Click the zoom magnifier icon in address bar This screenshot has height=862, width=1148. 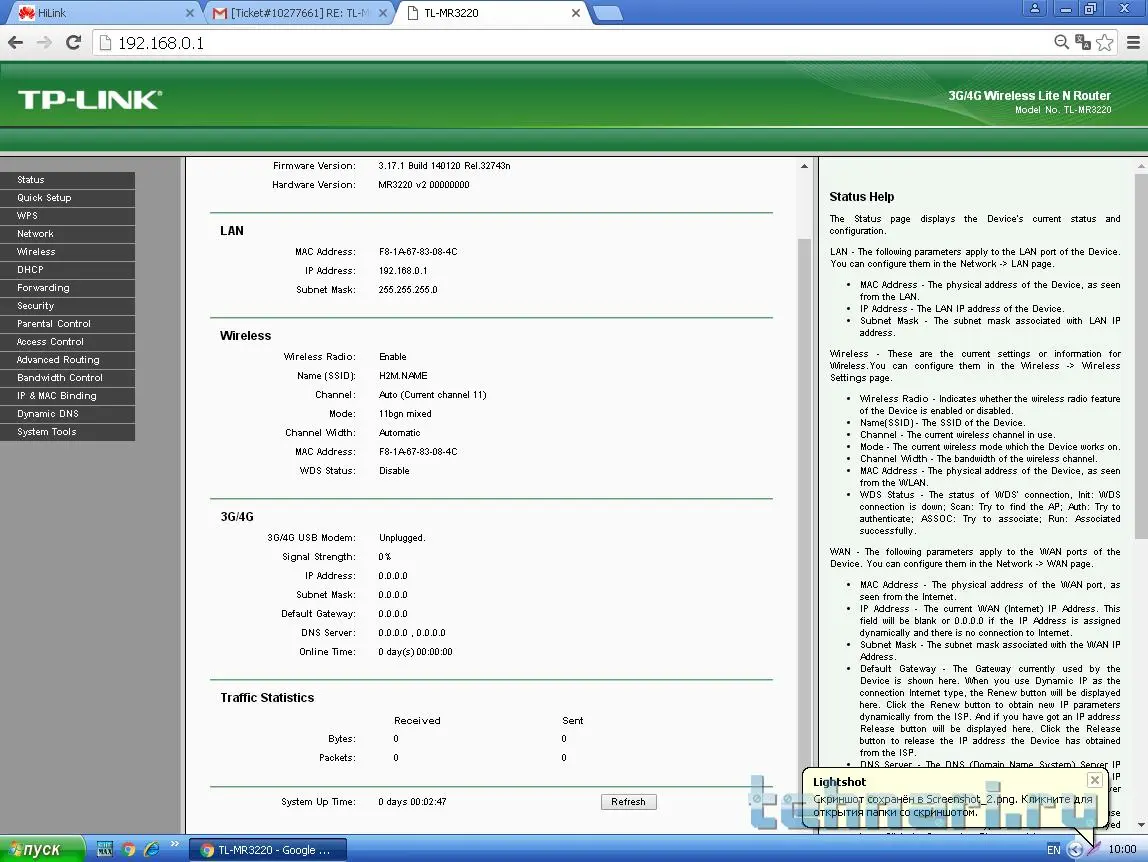[1061, 43]
